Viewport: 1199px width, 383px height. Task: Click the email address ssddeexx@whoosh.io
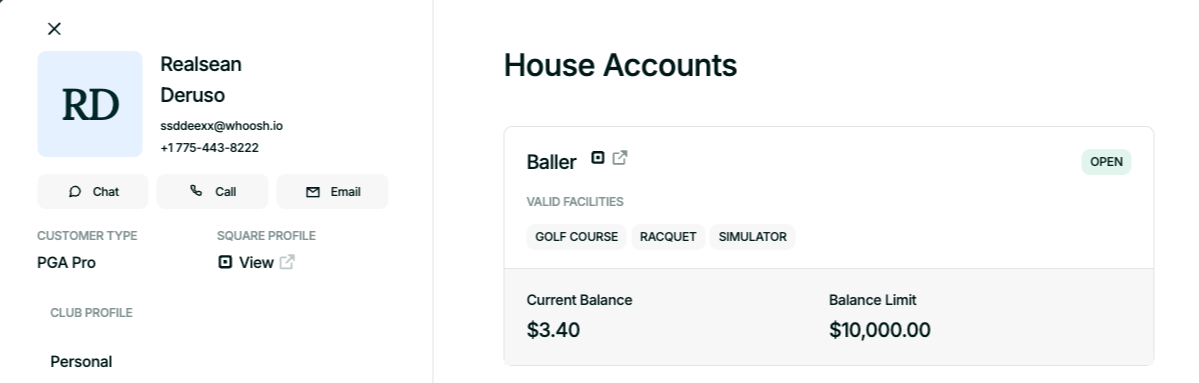point(222,125)
